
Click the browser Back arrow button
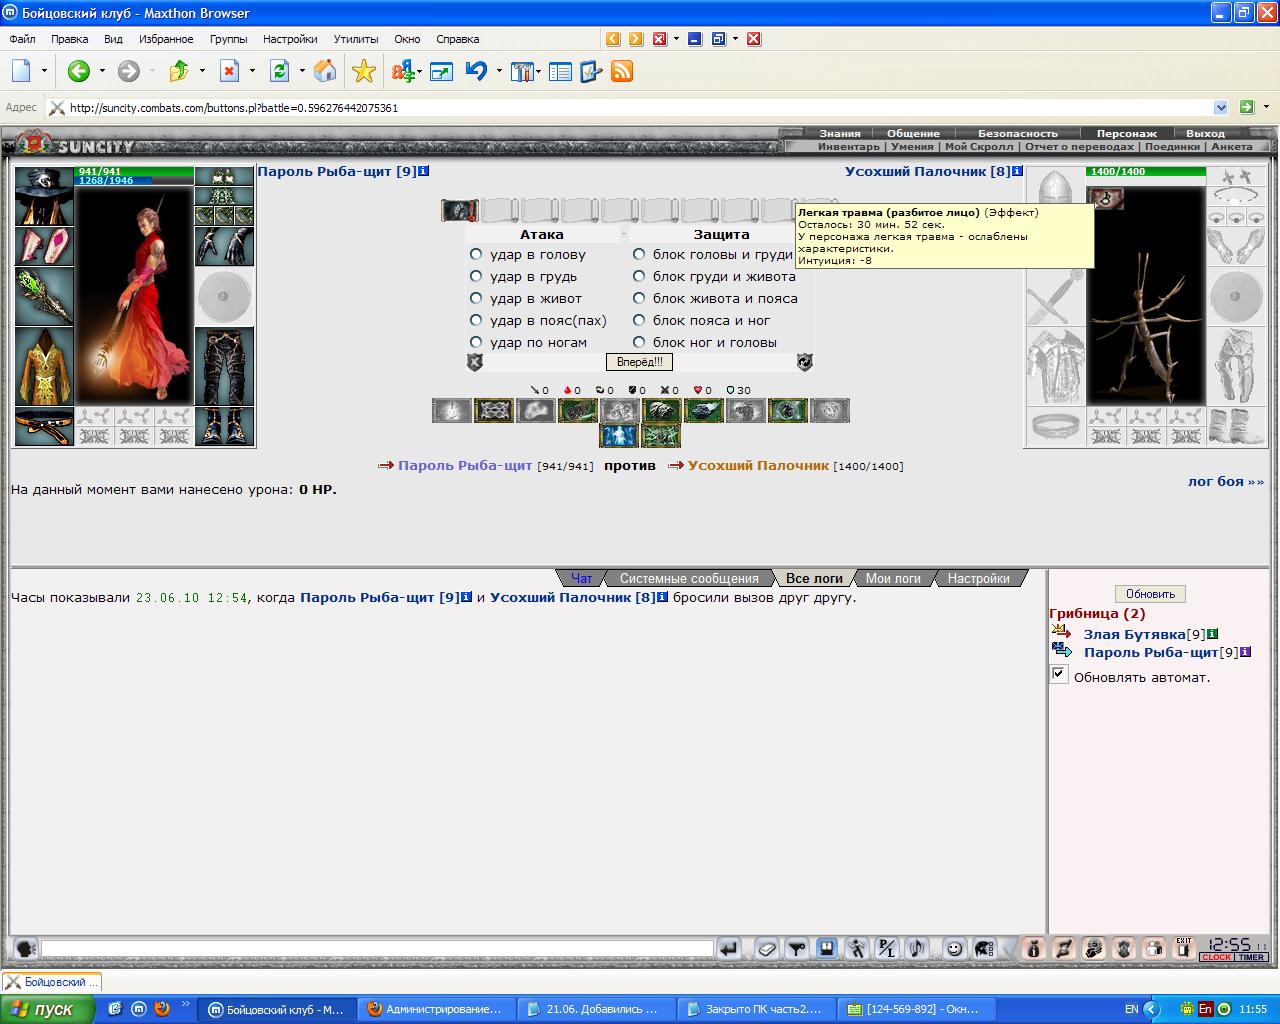(79, 71)
